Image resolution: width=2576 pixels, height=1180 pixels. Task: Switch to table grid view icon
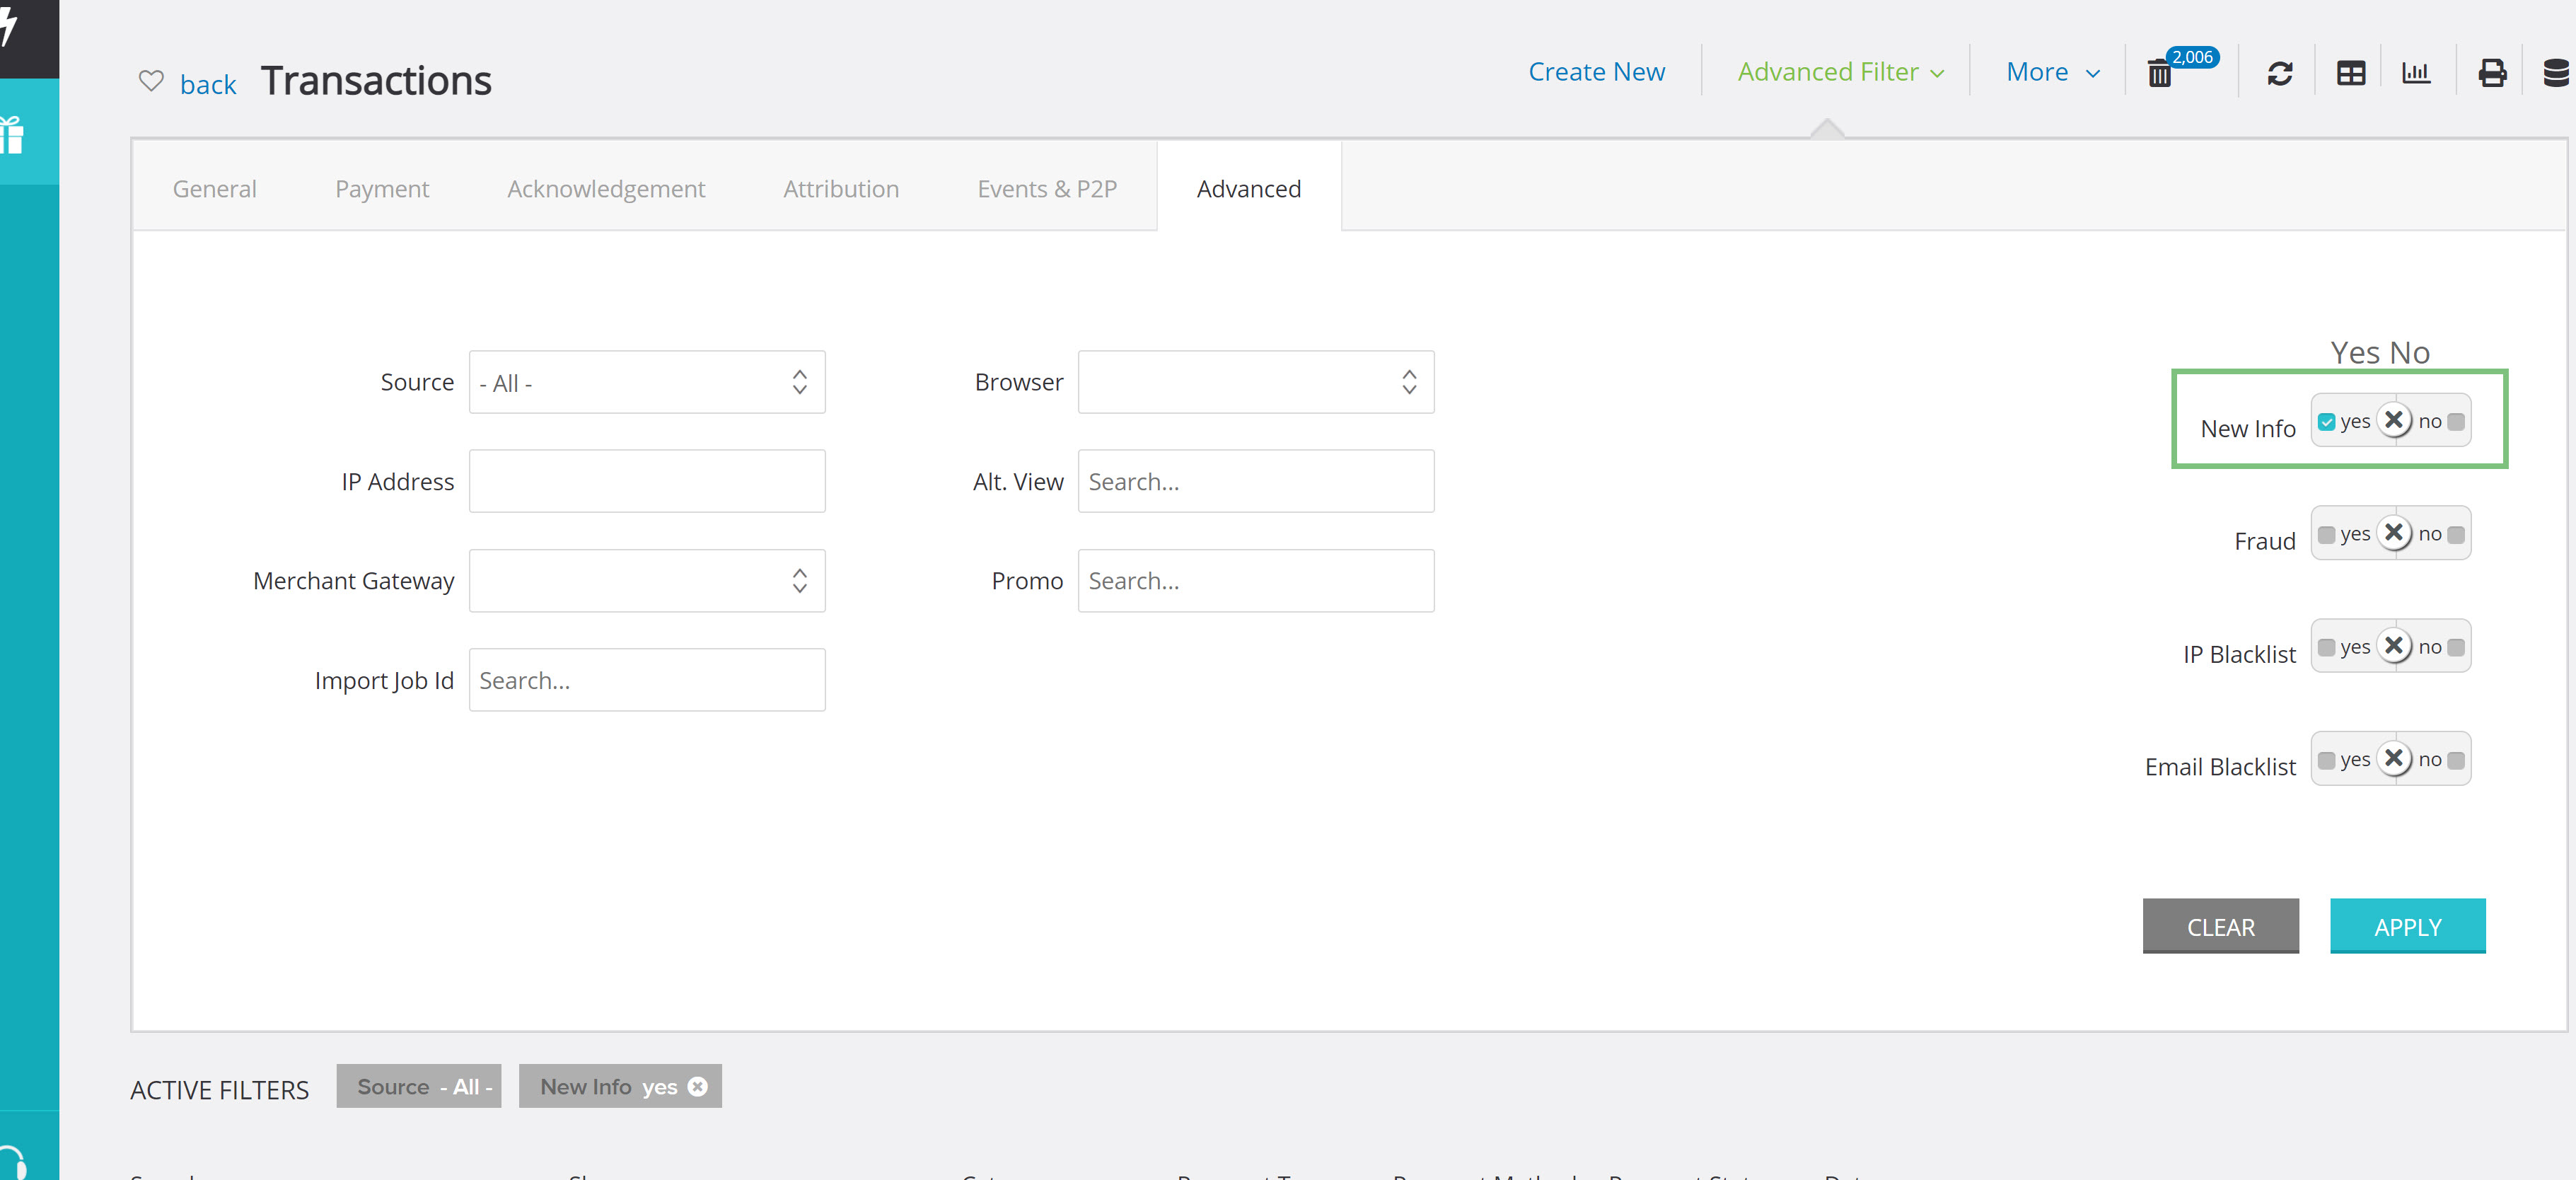click(2350, 73)
